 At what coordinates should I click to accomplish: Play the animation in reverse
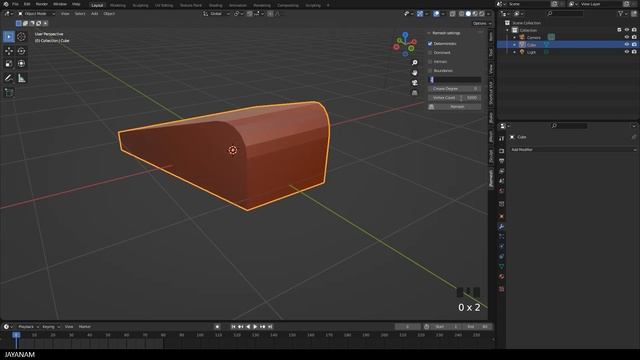[248, 327]
